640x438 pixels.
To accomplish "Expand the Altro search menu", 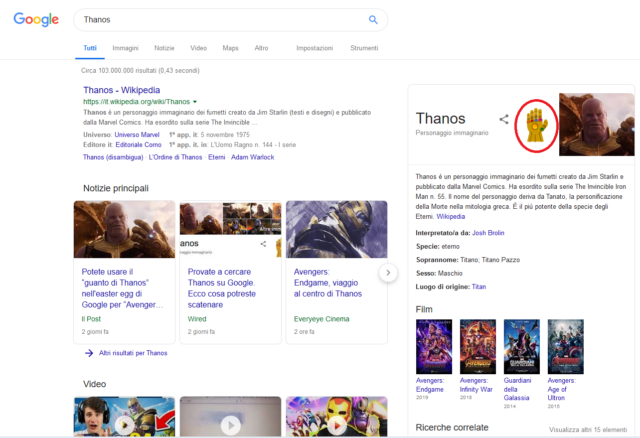I will tap(261, 48).
